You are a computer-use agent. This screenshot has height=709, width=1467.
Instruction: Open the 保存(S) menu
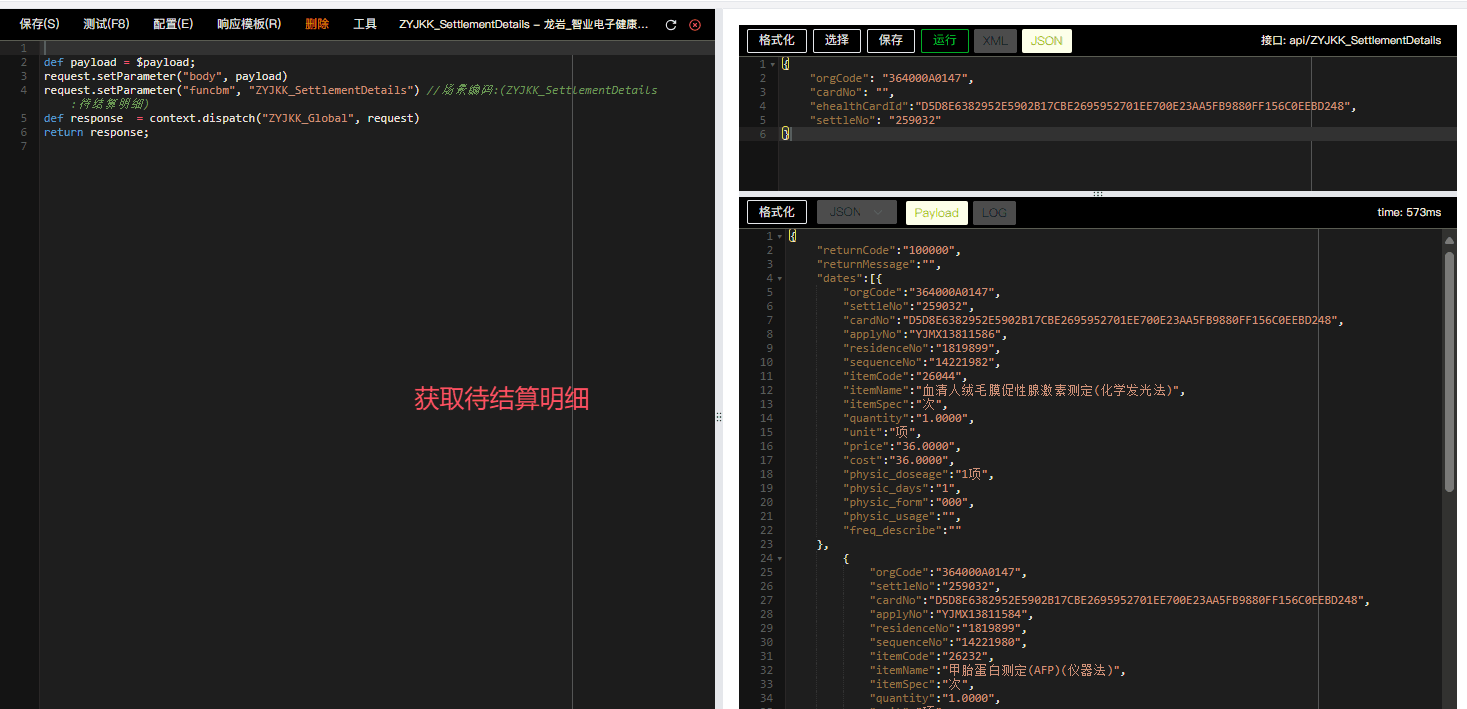(39, 24)
